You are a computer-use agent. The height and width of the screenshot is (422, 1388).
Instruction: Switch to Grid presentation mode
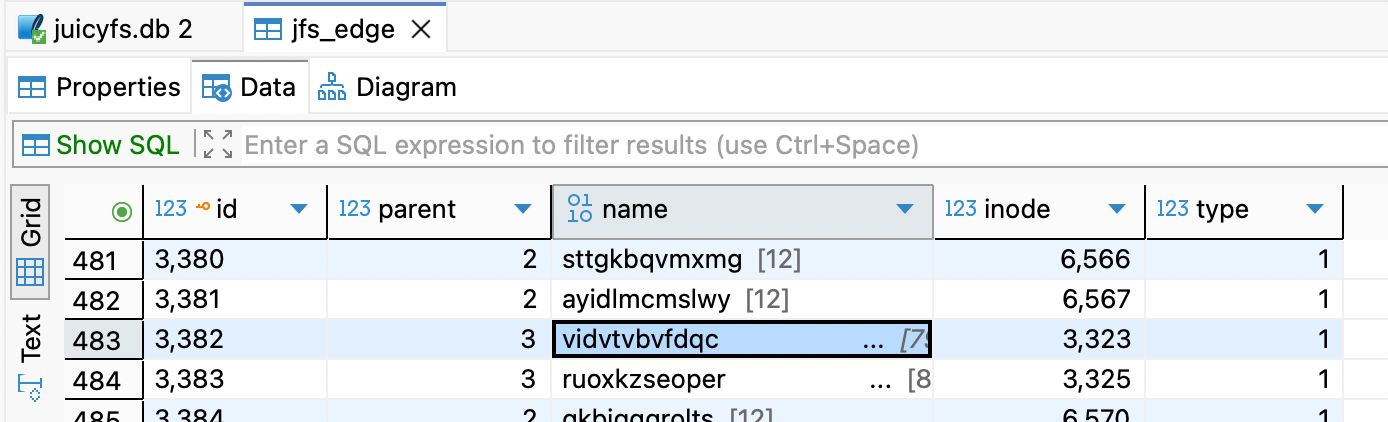tap(31, 222)
